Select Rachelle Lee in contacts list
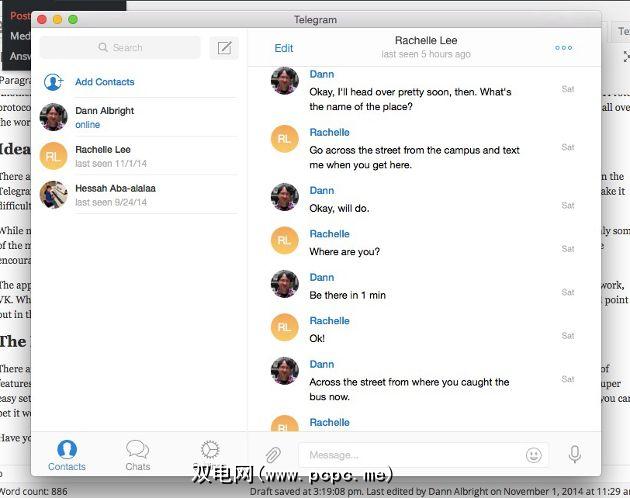The height and width of the screenshot is (498, 630). pyautogui.click(x=139, y=156)
